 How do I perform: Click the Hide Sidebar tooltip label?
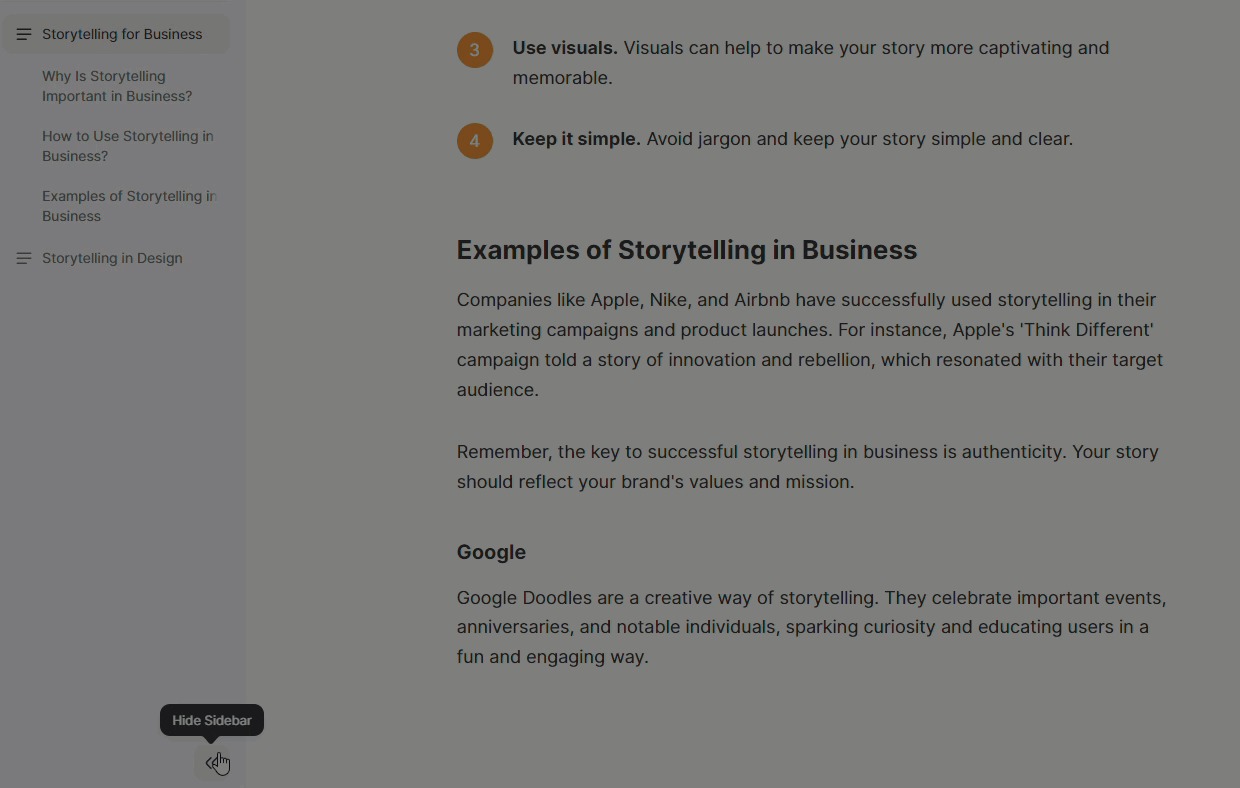click(x=212, y=720)
